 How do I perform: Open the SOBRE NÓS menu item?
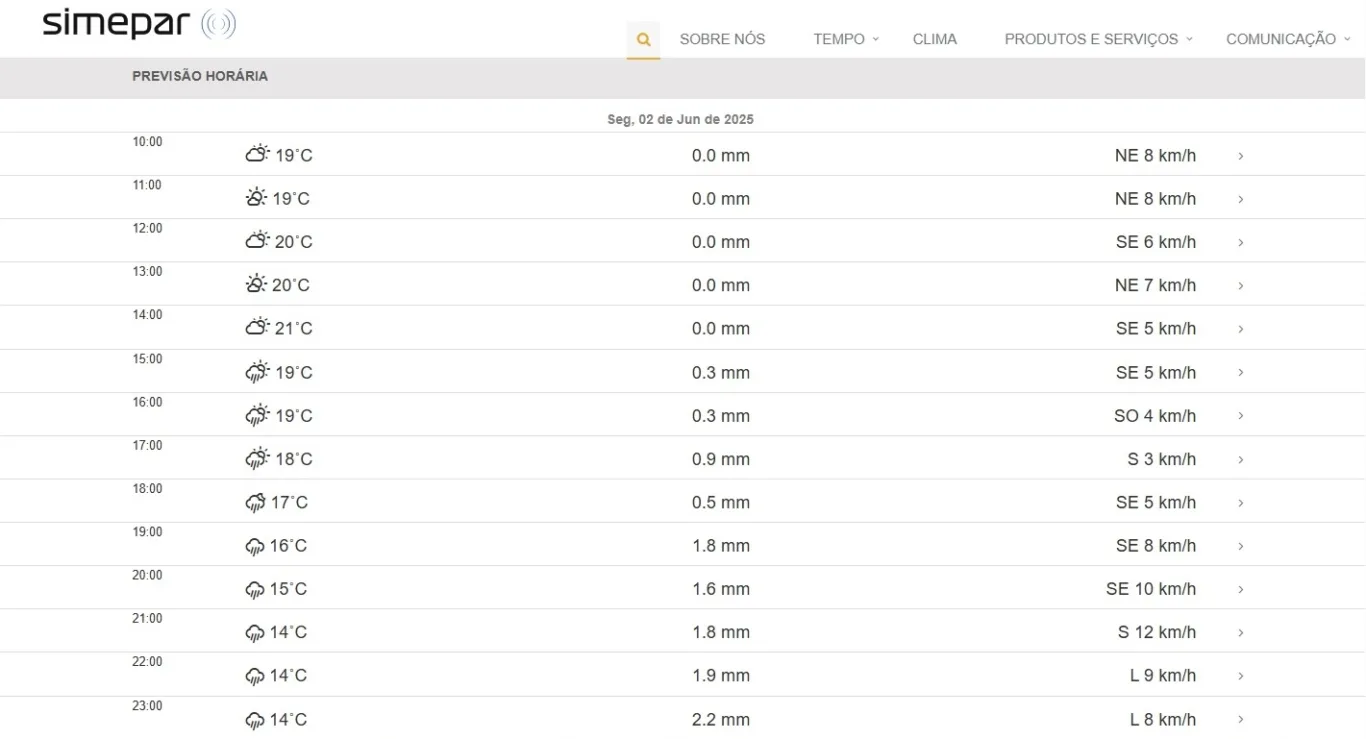[x=722, y=39]
